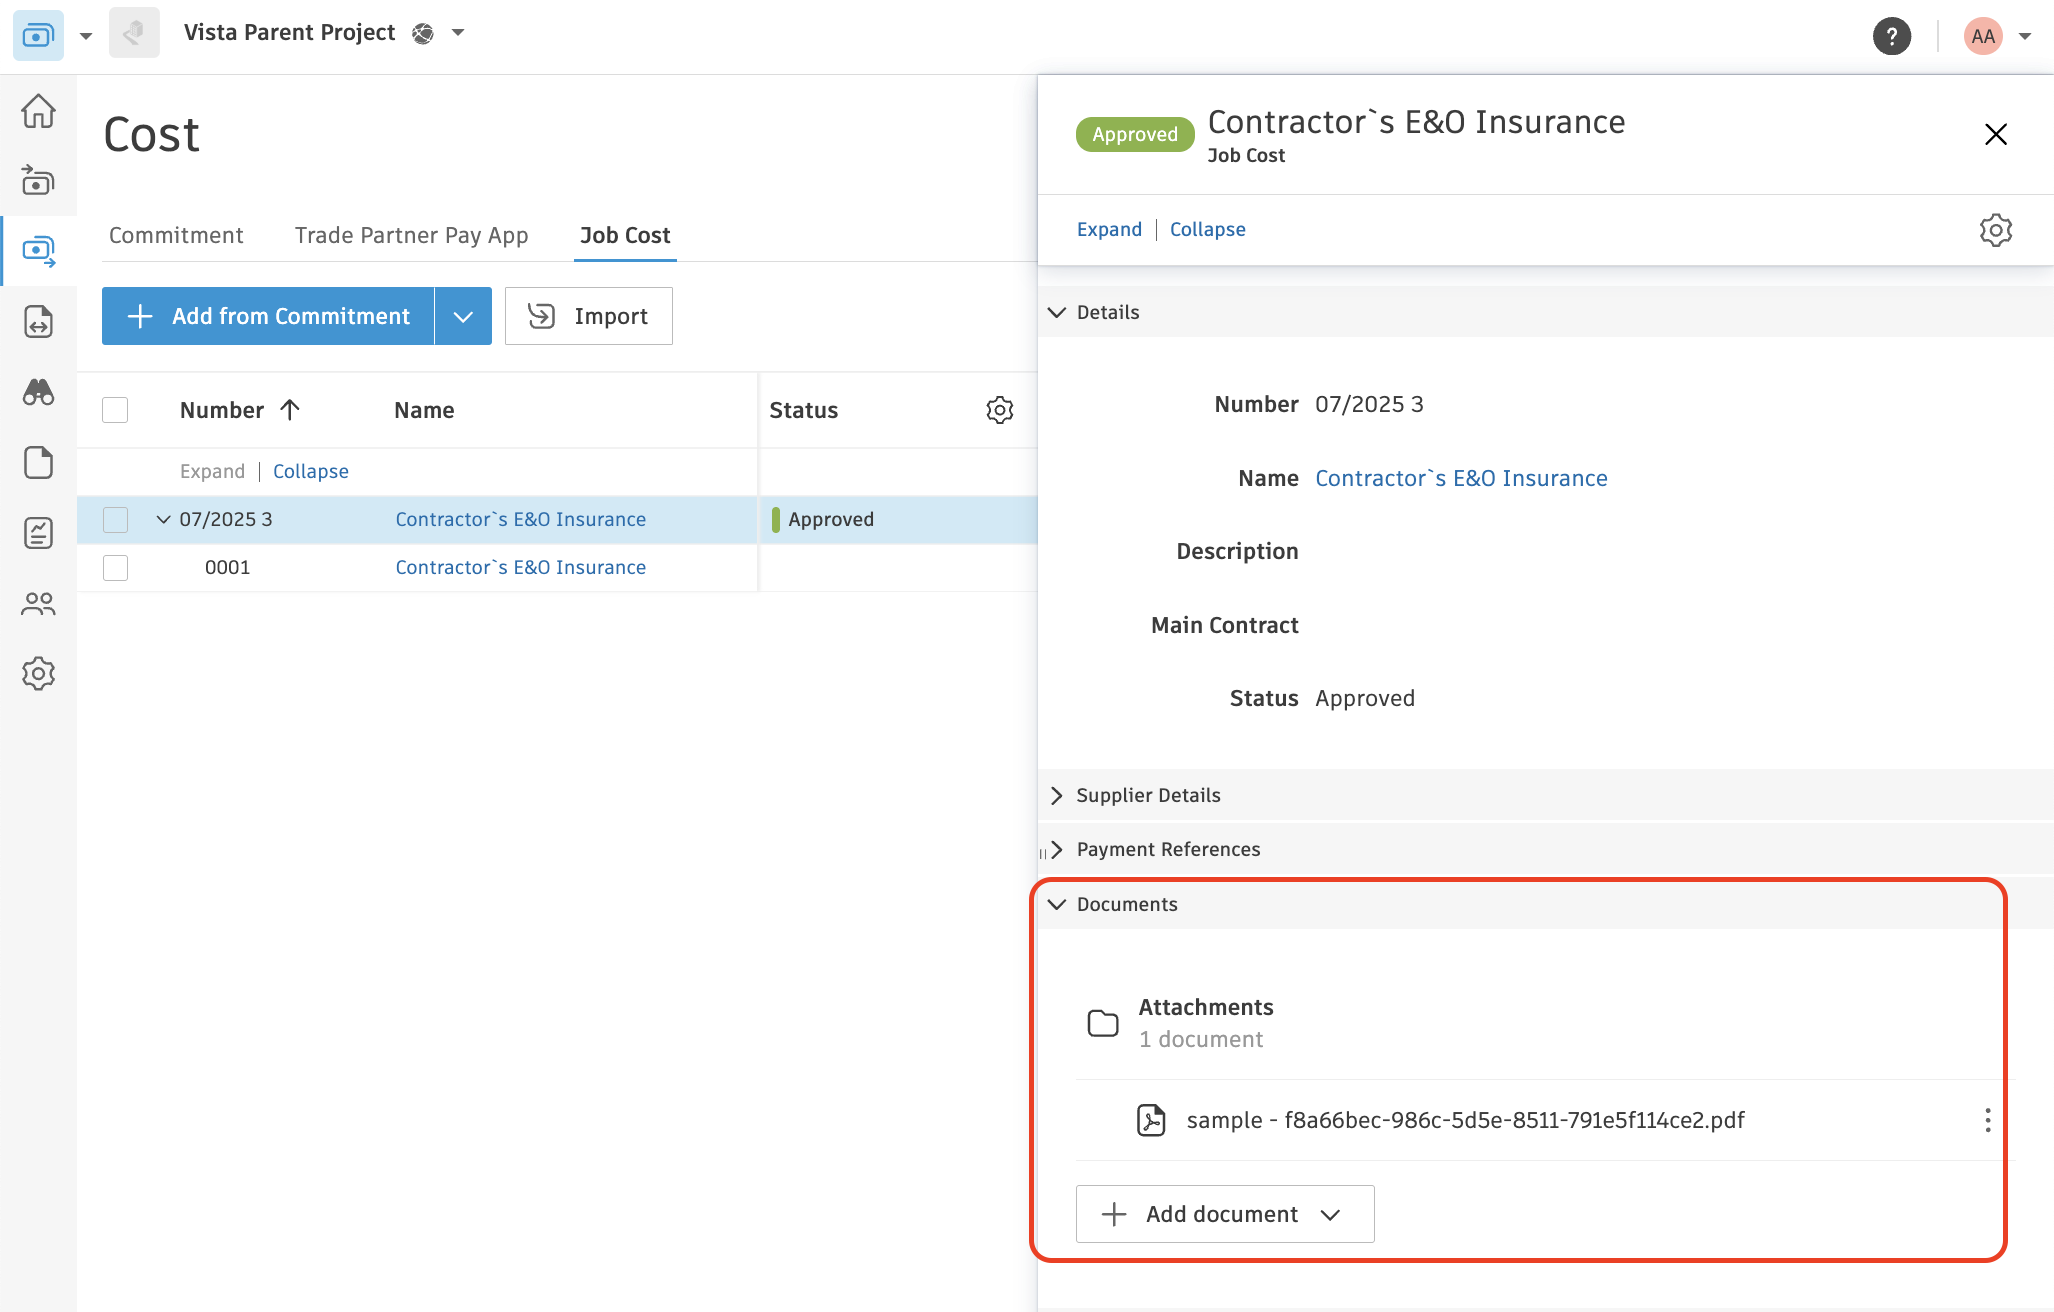
Task: Open the Settings gear in the sidebar
Action: pos(38,673)
